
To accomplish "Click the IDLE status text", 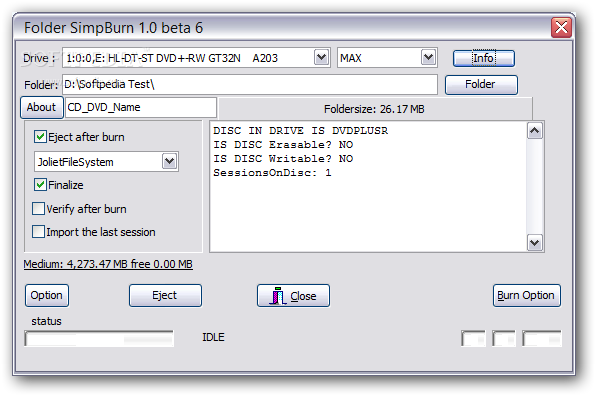I will pos(213,337).
